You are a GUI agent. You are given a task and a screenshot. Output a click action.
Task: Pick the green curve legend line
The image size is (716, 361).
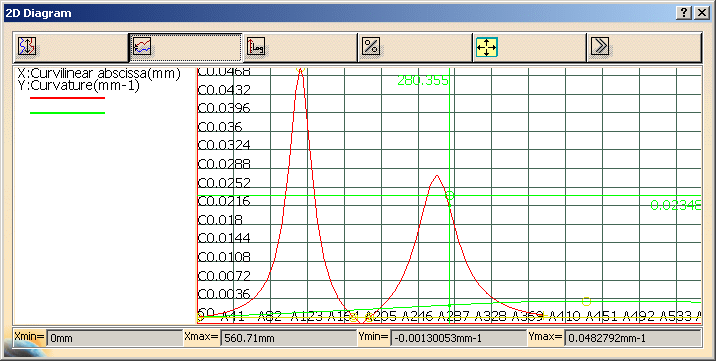click(68, 113)
